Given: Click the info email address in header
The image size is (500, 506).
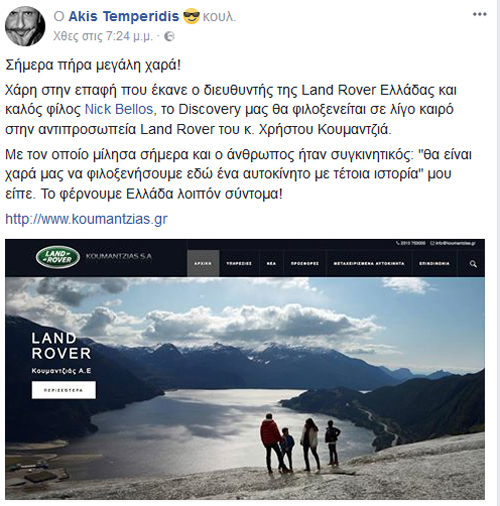Looking at the screenshot, I should [x=453, y=243].
